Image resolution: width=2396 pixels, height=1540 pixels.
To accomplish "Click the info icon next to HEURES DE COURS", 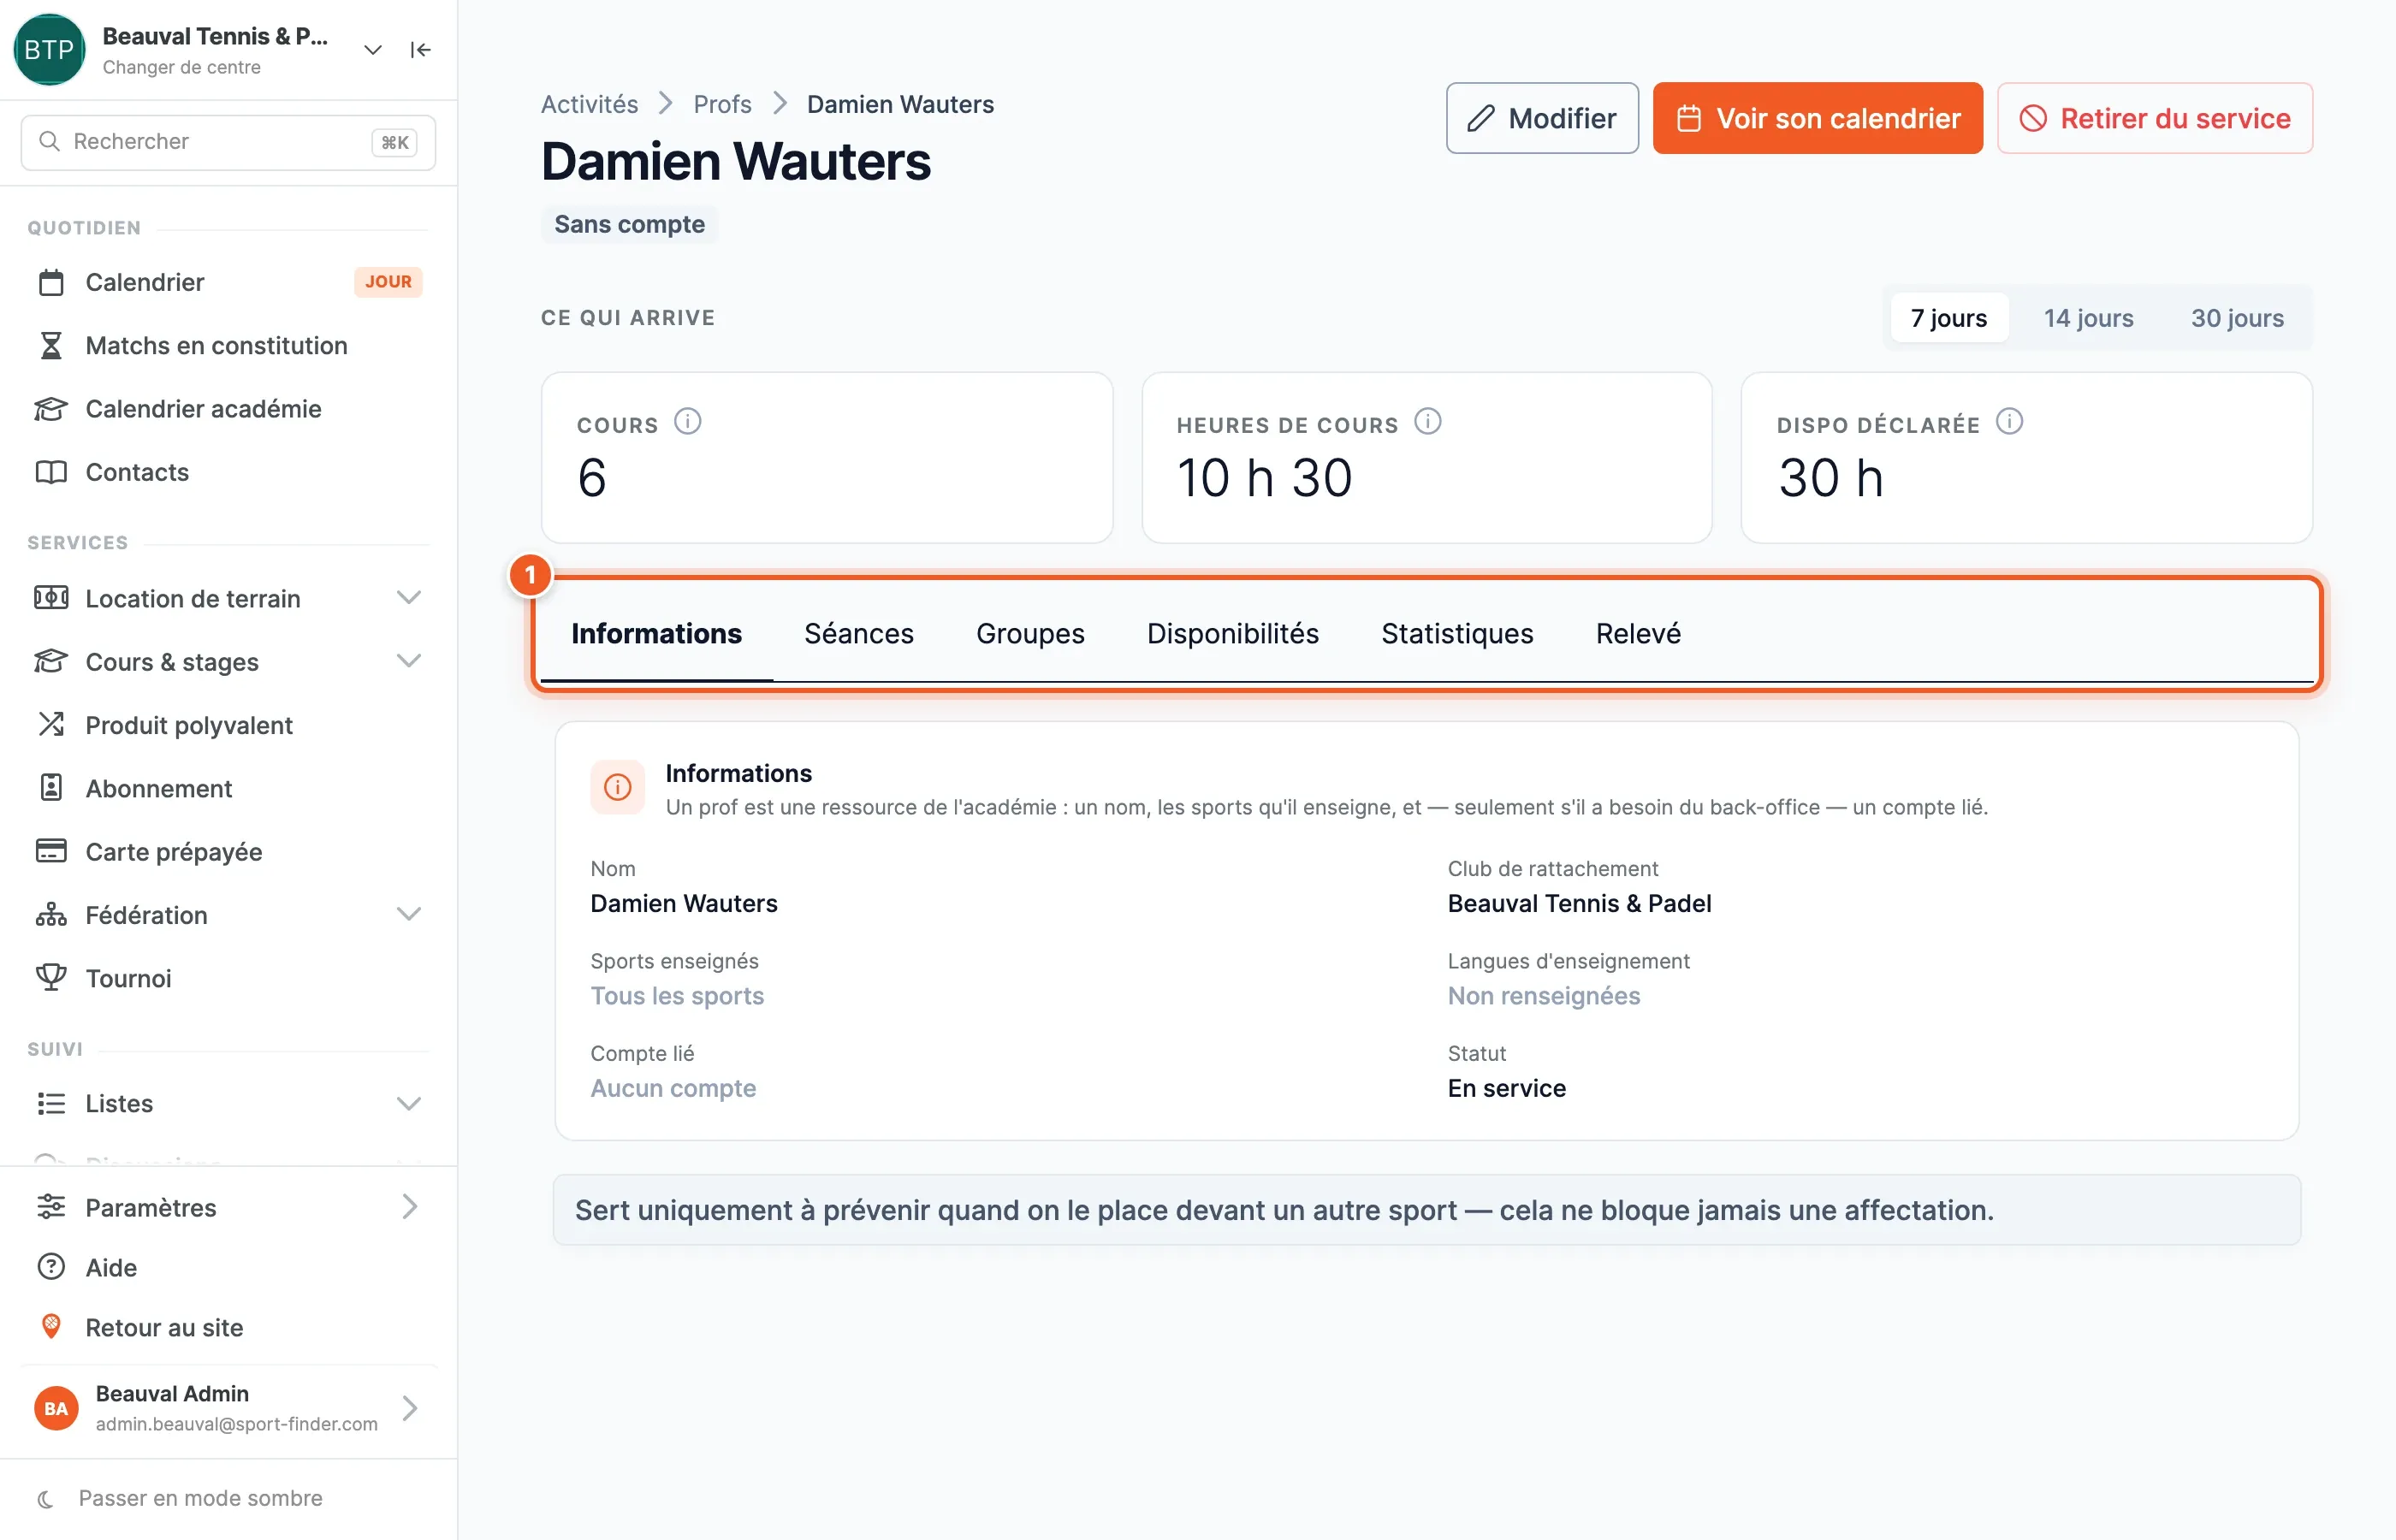I will point(1427,421).
